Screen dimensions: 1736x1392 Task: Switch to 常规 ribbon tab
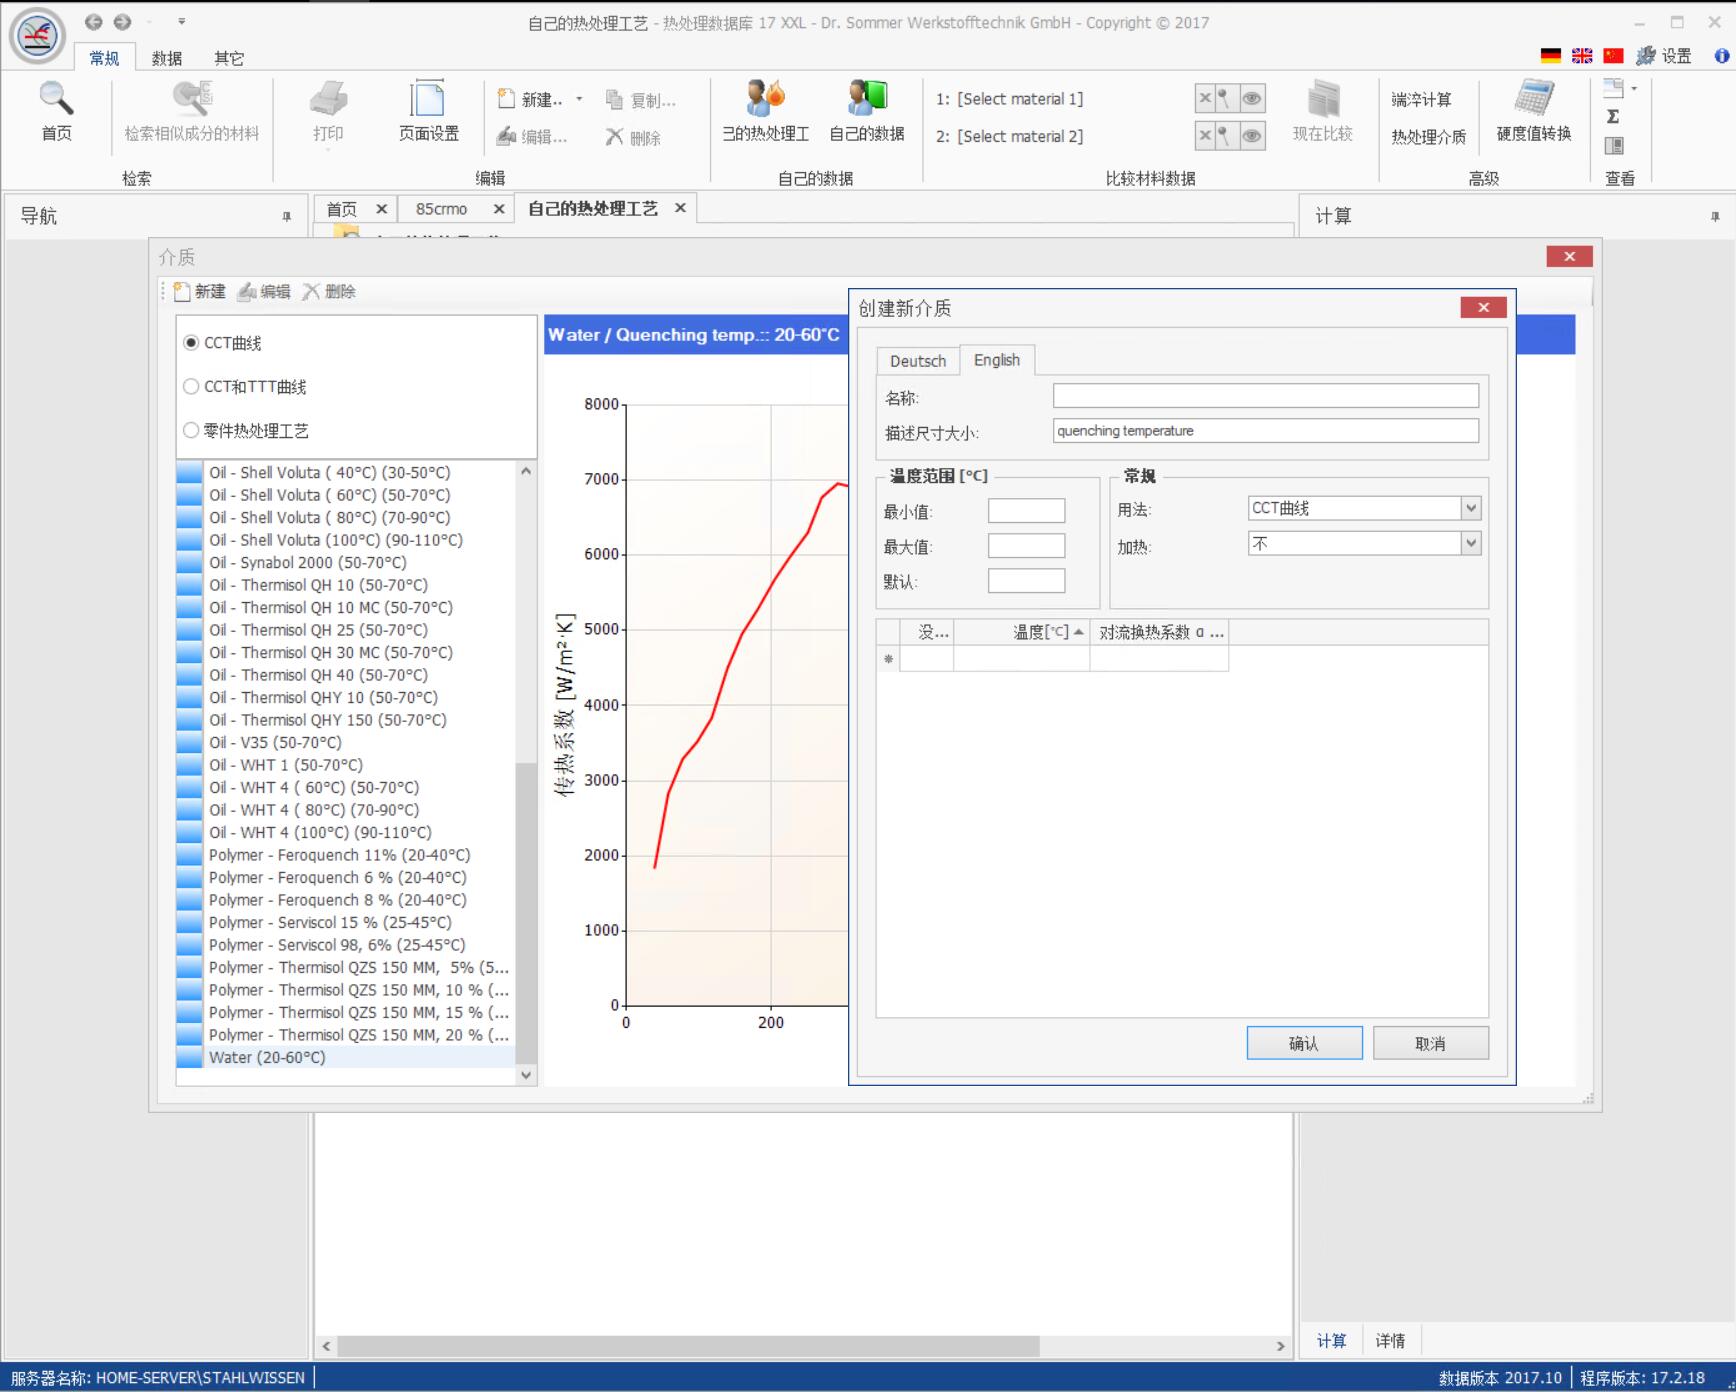pos(104,58)
